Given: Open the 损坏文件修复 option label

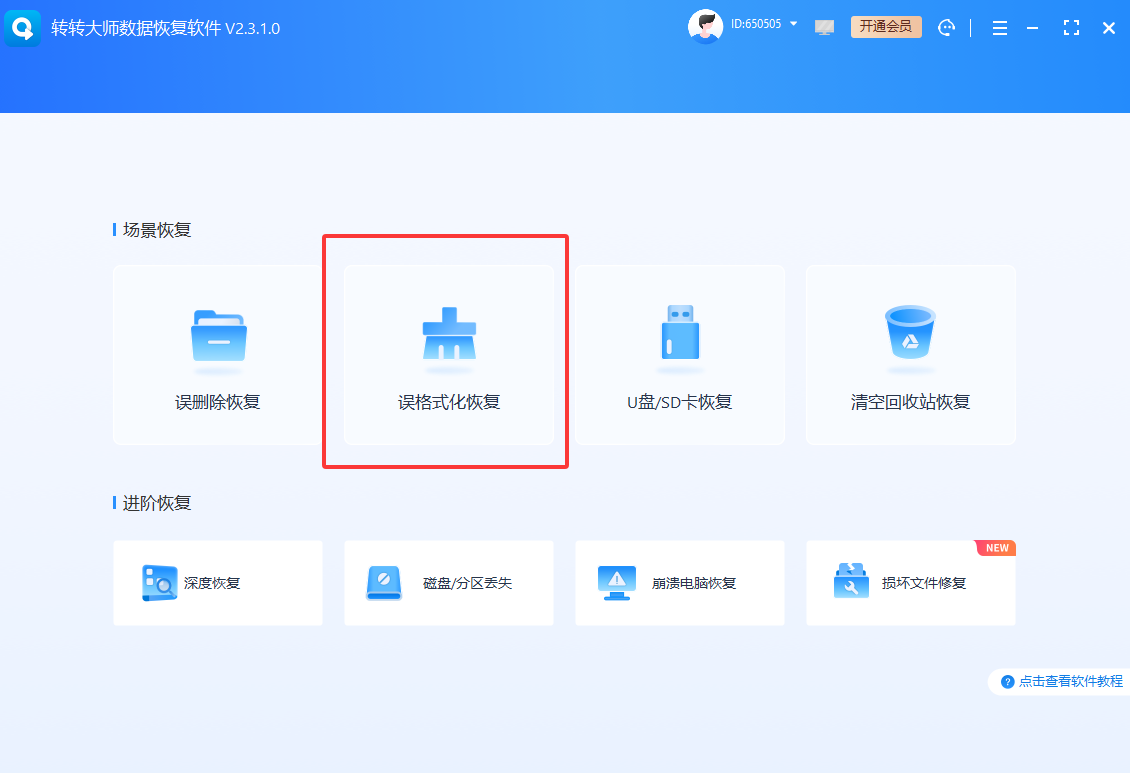Looking at the screenshot, I should pyautogui.click(x=924, y=583).
